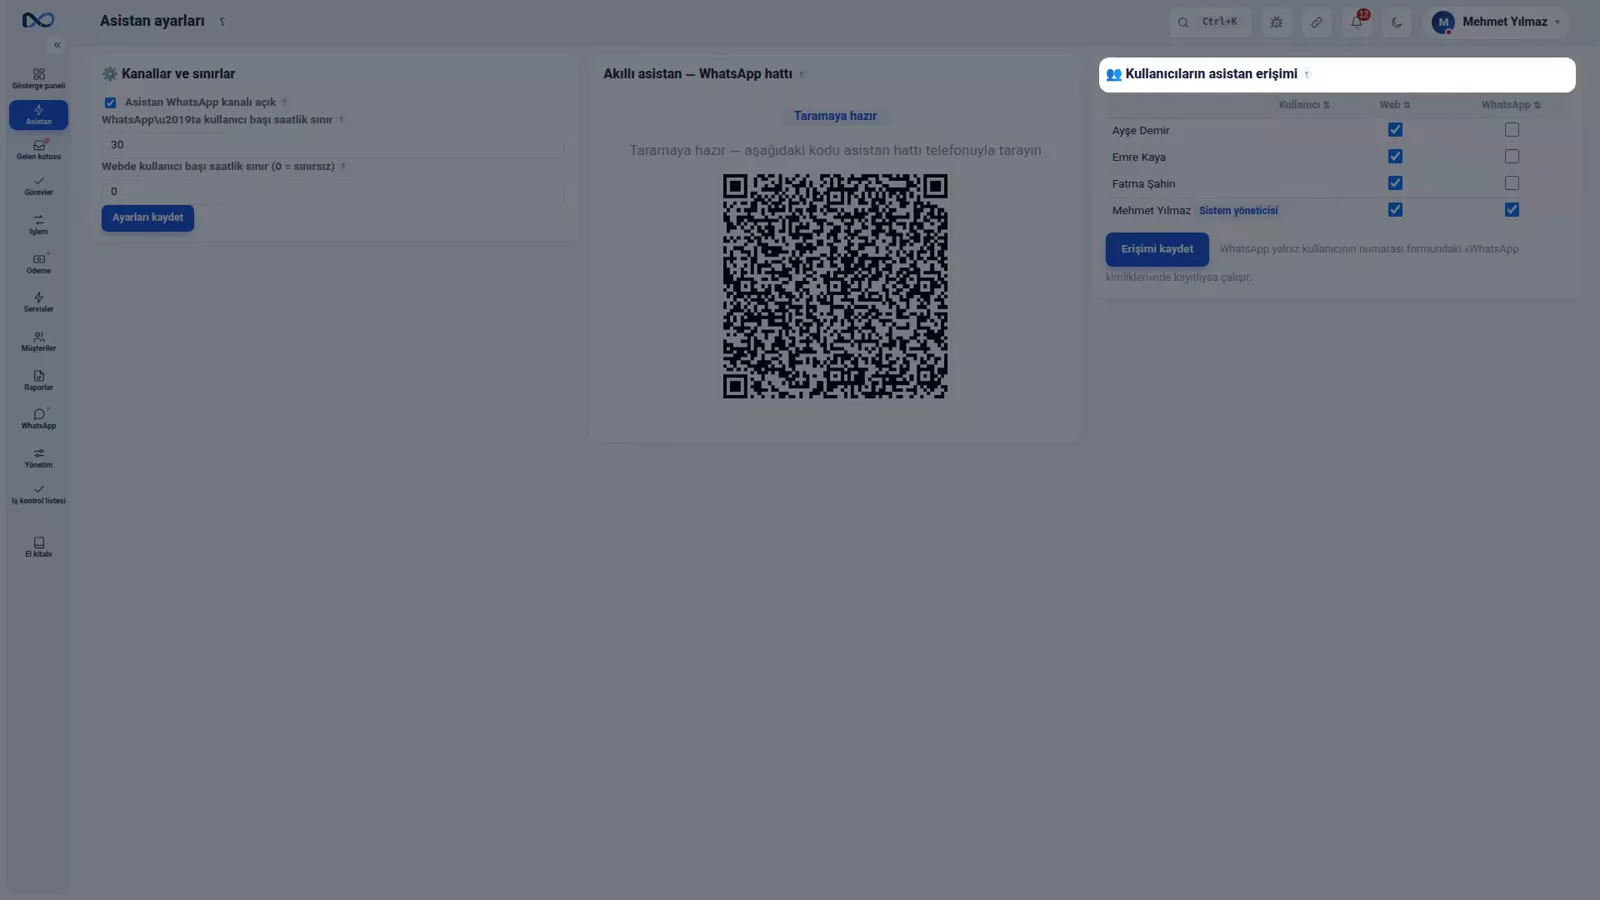Uncheck Web access for Fatma Şahin

1395,184
